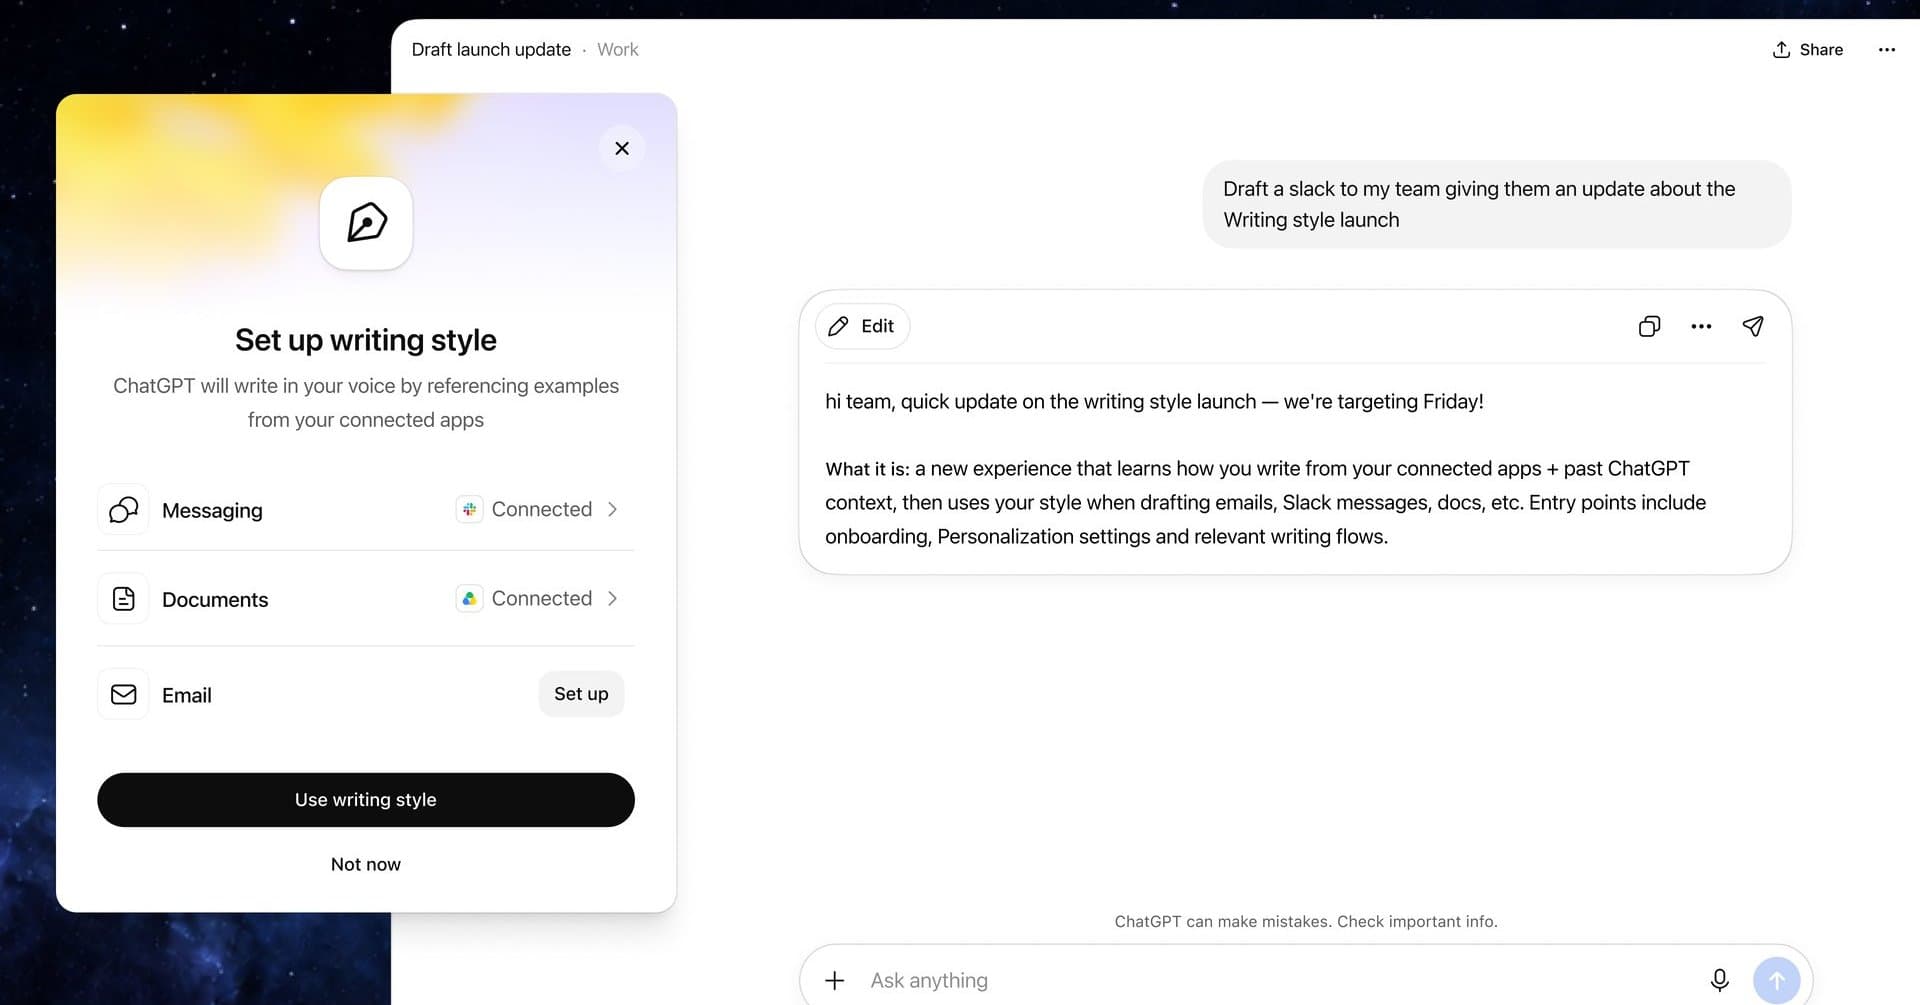Expand the Documents connection chevron
1920x1005 pixels.
(612, 598)
